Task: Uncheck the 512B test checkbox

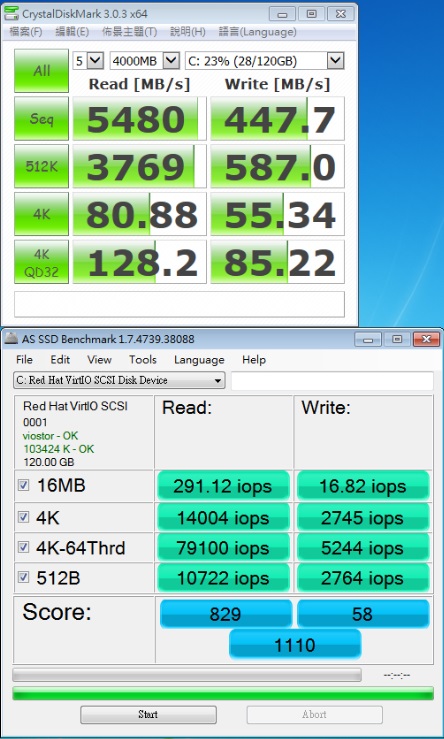Action: [x=23, y=577]
